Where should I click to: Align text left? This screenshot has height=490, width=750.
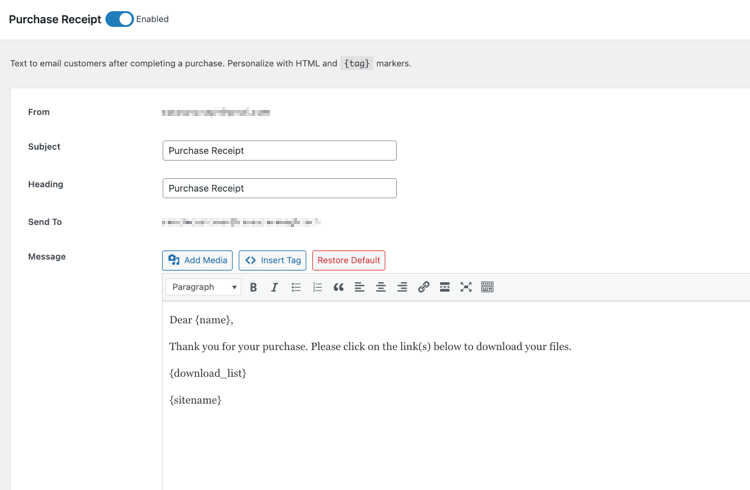pyautogui.click(x=359, y=287)
